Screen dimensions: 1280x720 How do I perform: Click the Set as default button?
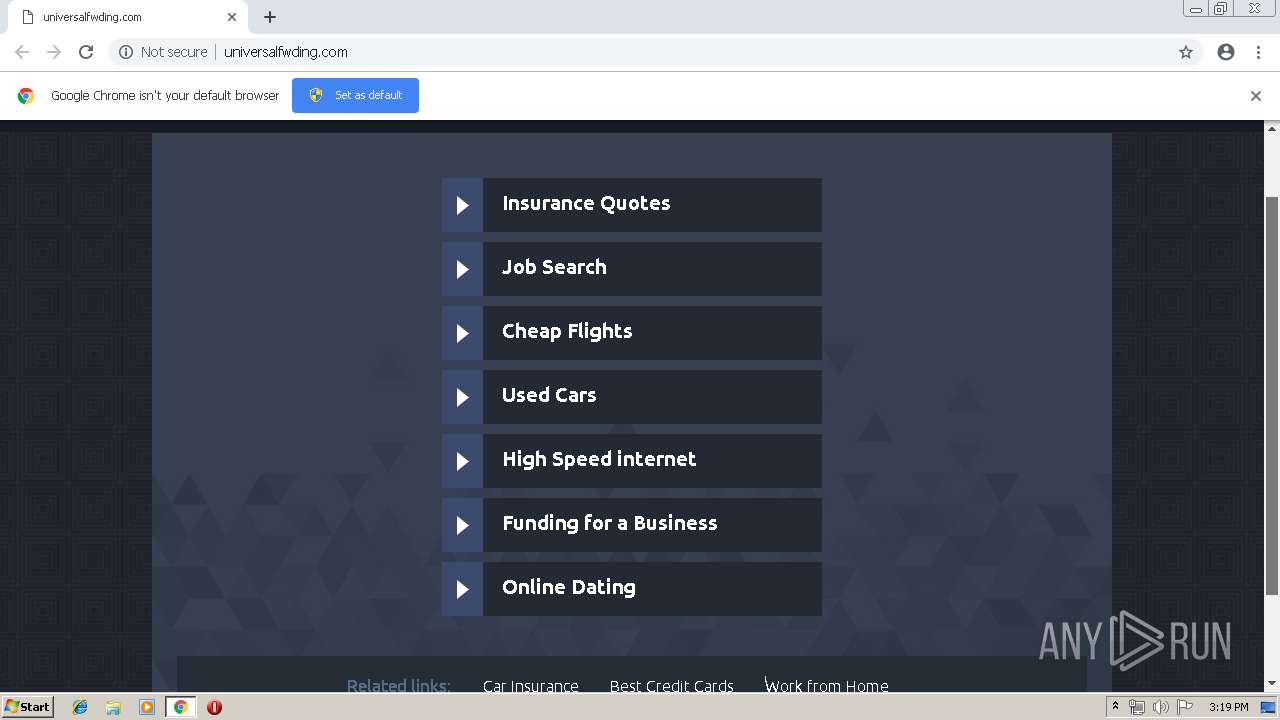pyautogui.click(x=355, y=95)
